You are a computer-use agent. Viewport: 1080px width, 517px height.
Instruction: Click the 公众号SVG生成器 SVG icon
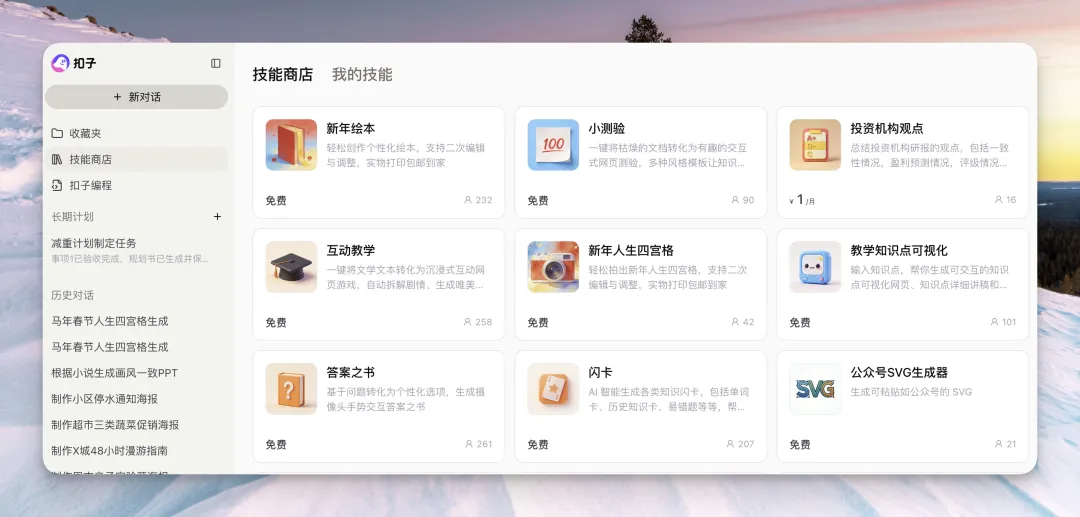(815, 388)
